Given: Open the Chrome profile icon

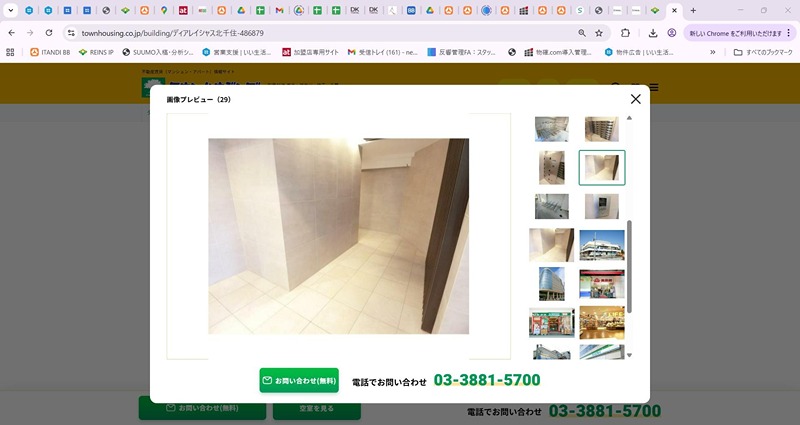Looking at the screenshot, I should click(x=672, y=33).
